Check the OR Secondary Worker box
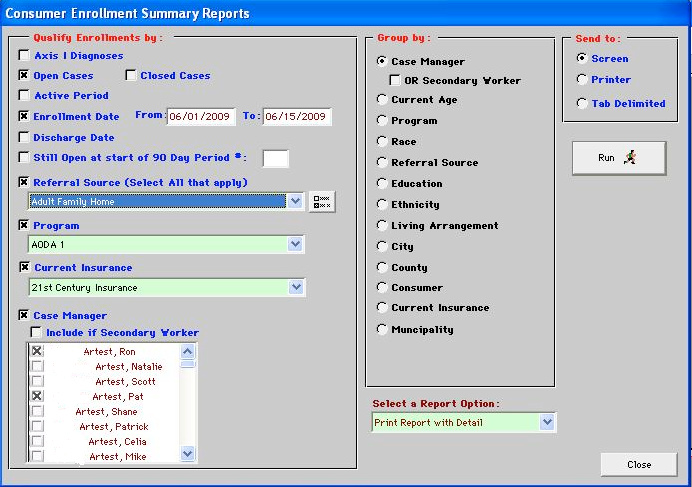This screenshot has height=487, width=692. point(395,80)
